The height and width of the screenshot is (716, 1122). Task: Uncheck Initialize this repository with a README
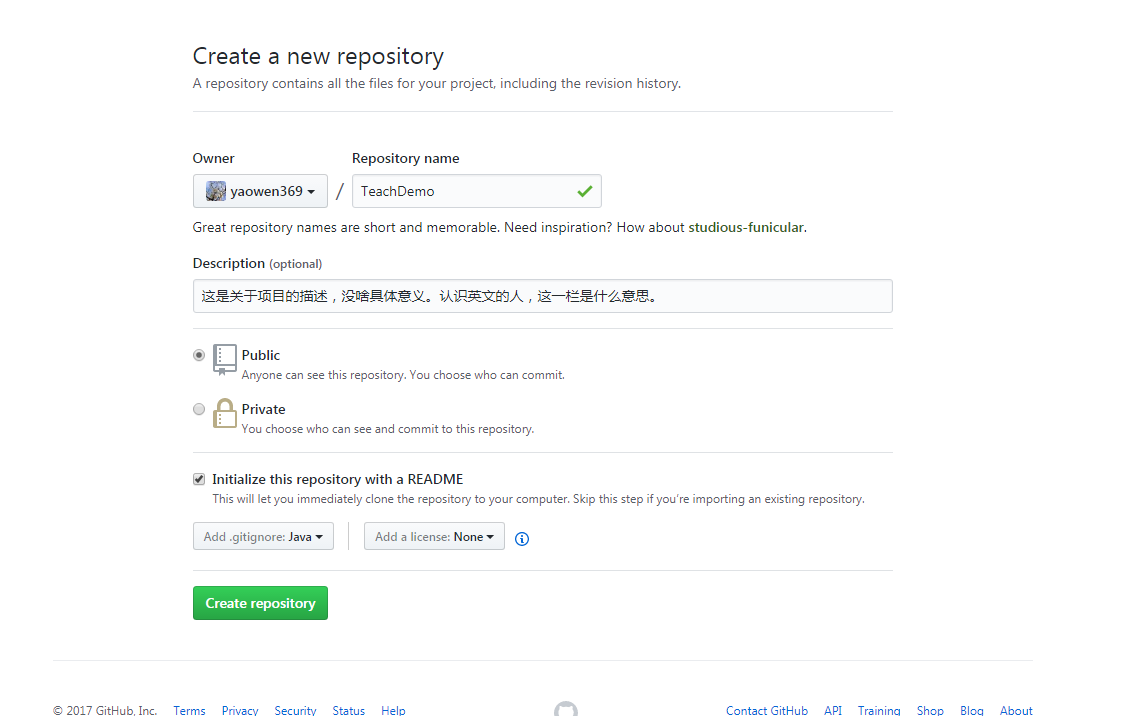coord(199,479)
